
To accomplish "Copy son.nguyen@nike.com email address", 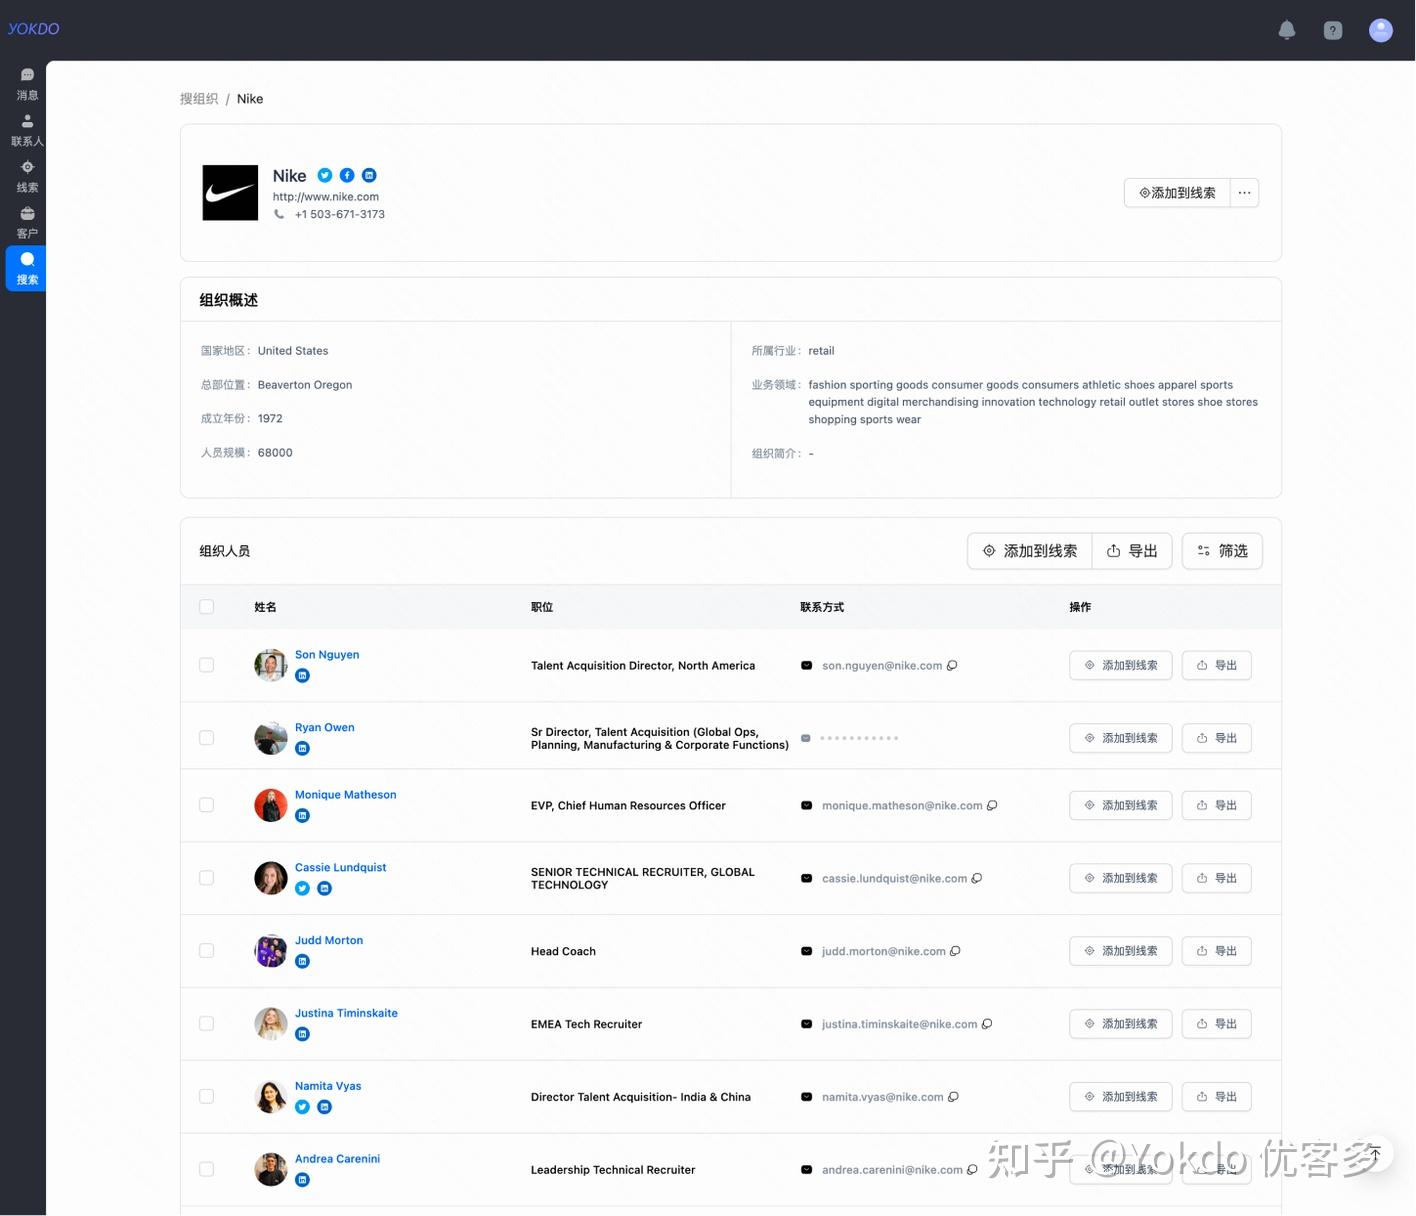I will coord(952,666).
